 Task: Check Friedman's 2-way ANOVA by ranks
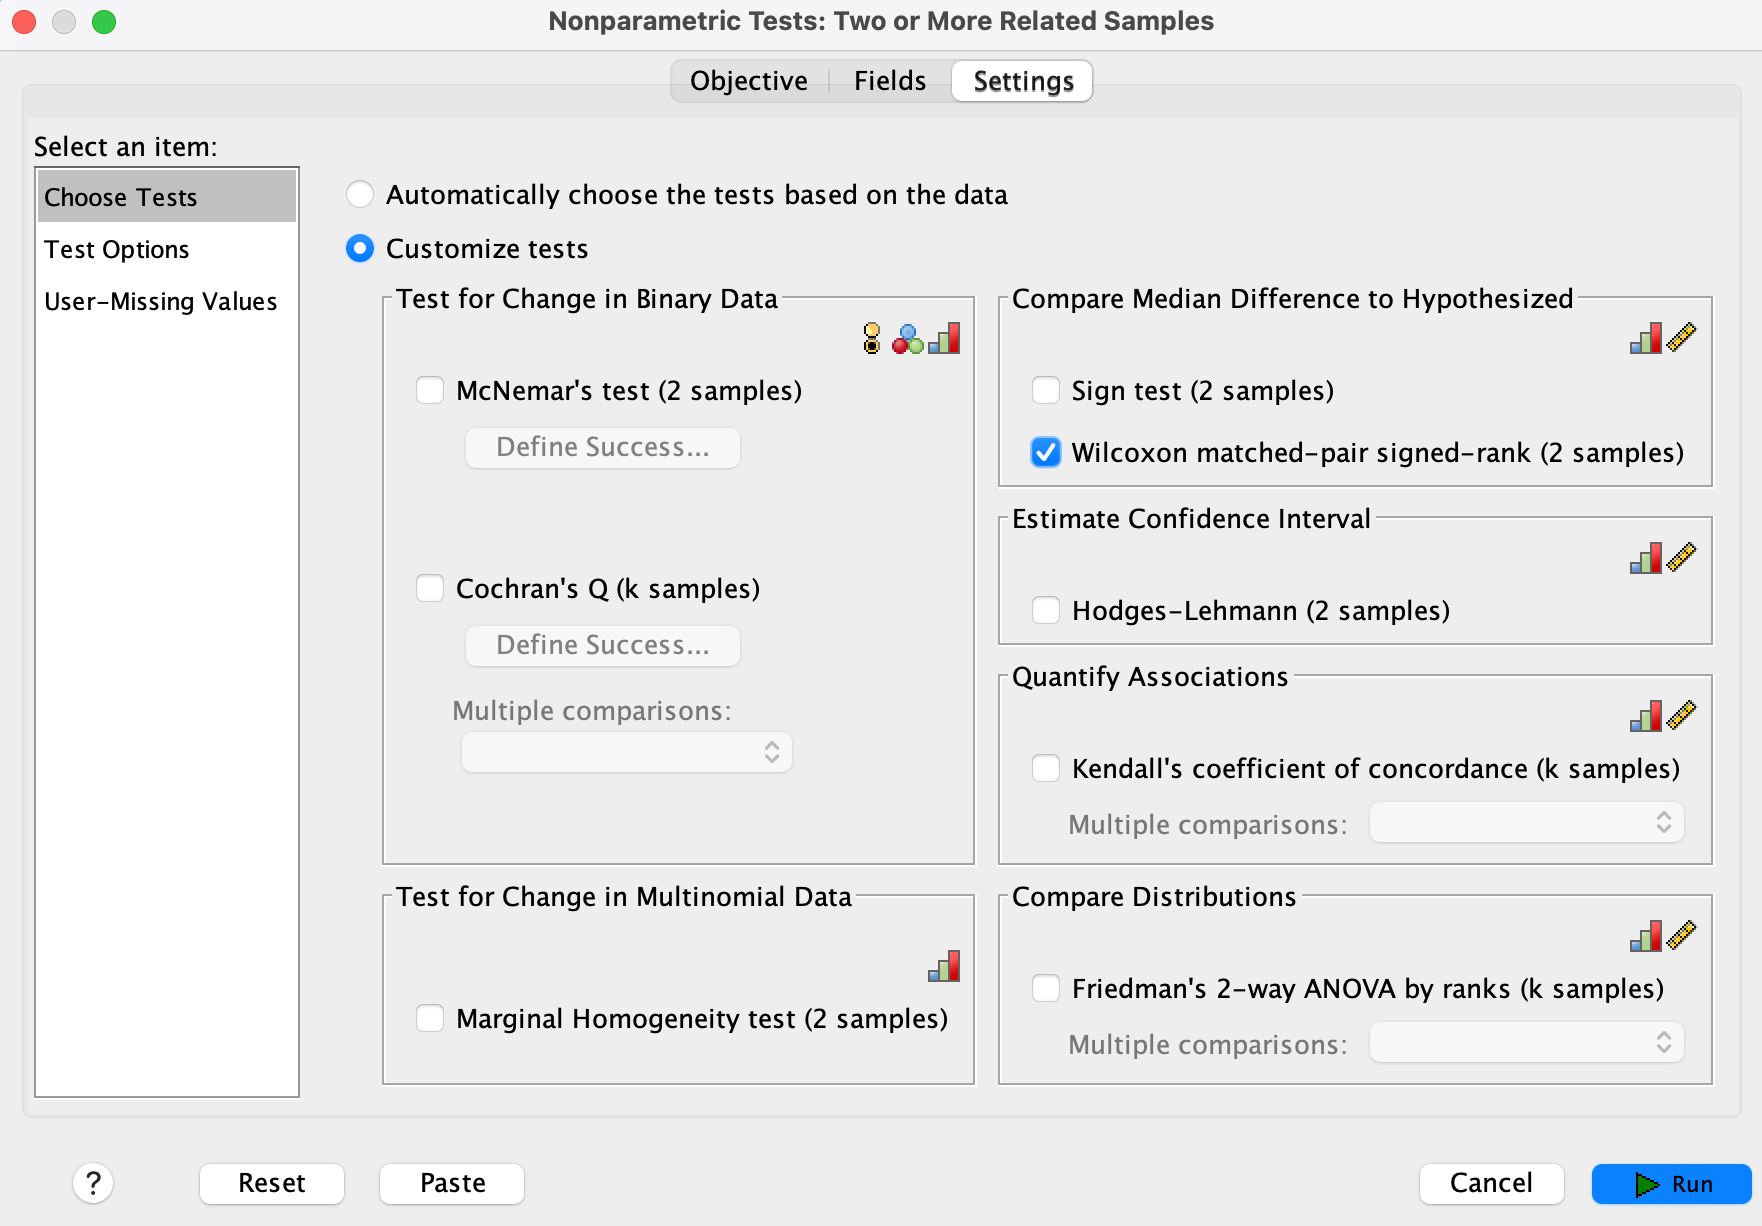[1046, 988]
